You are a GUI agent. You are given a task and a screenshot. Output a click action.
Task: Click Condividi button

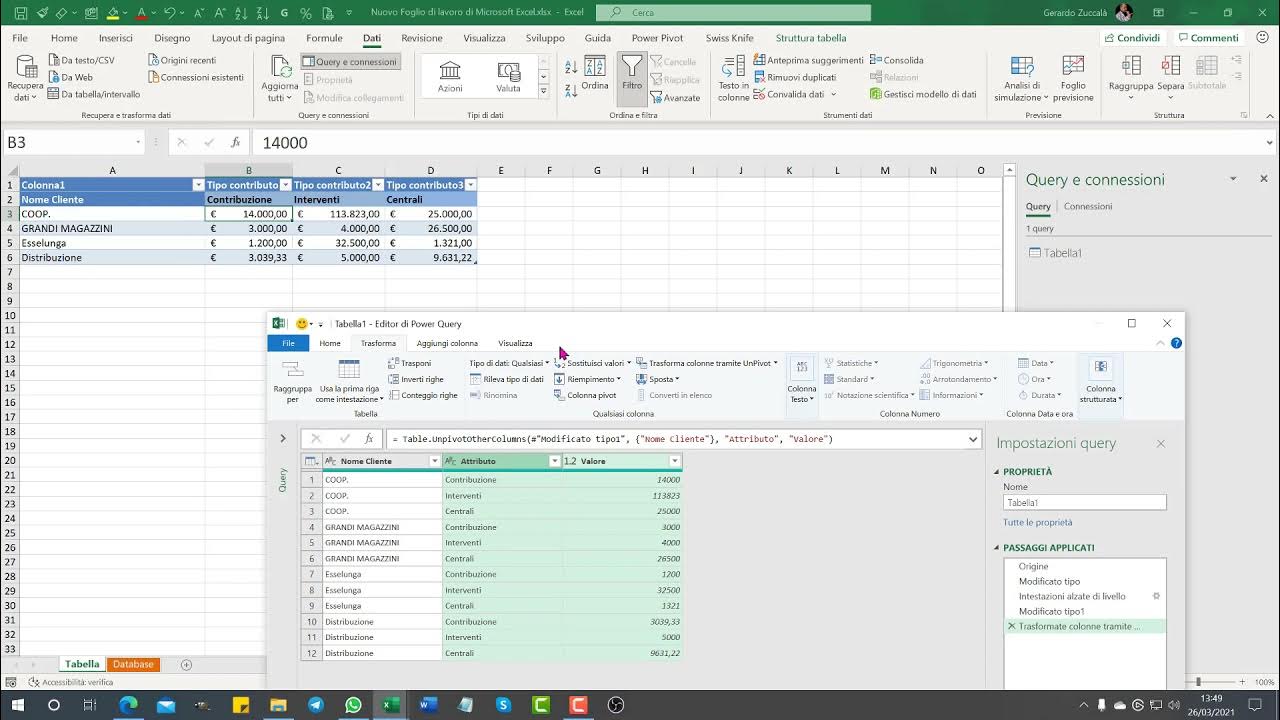(x=1132, y=38)
